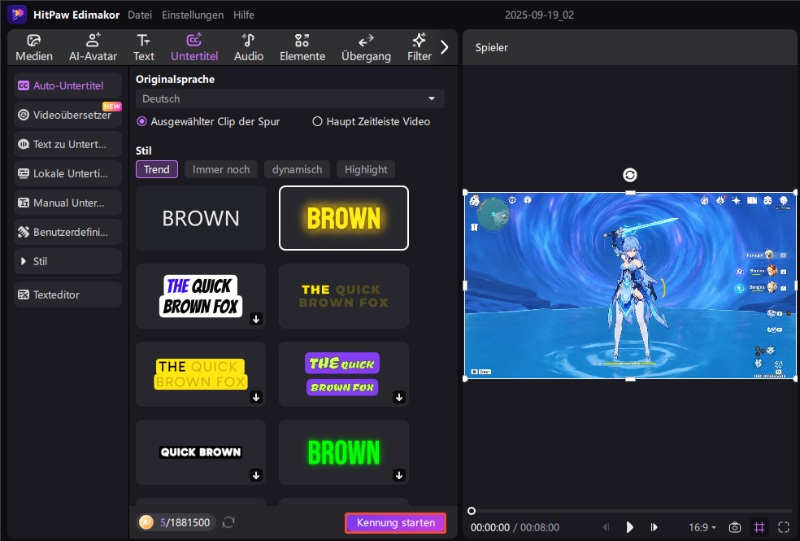Select 'Ausgewählter Clip der Spur' option

pos(142,121)
